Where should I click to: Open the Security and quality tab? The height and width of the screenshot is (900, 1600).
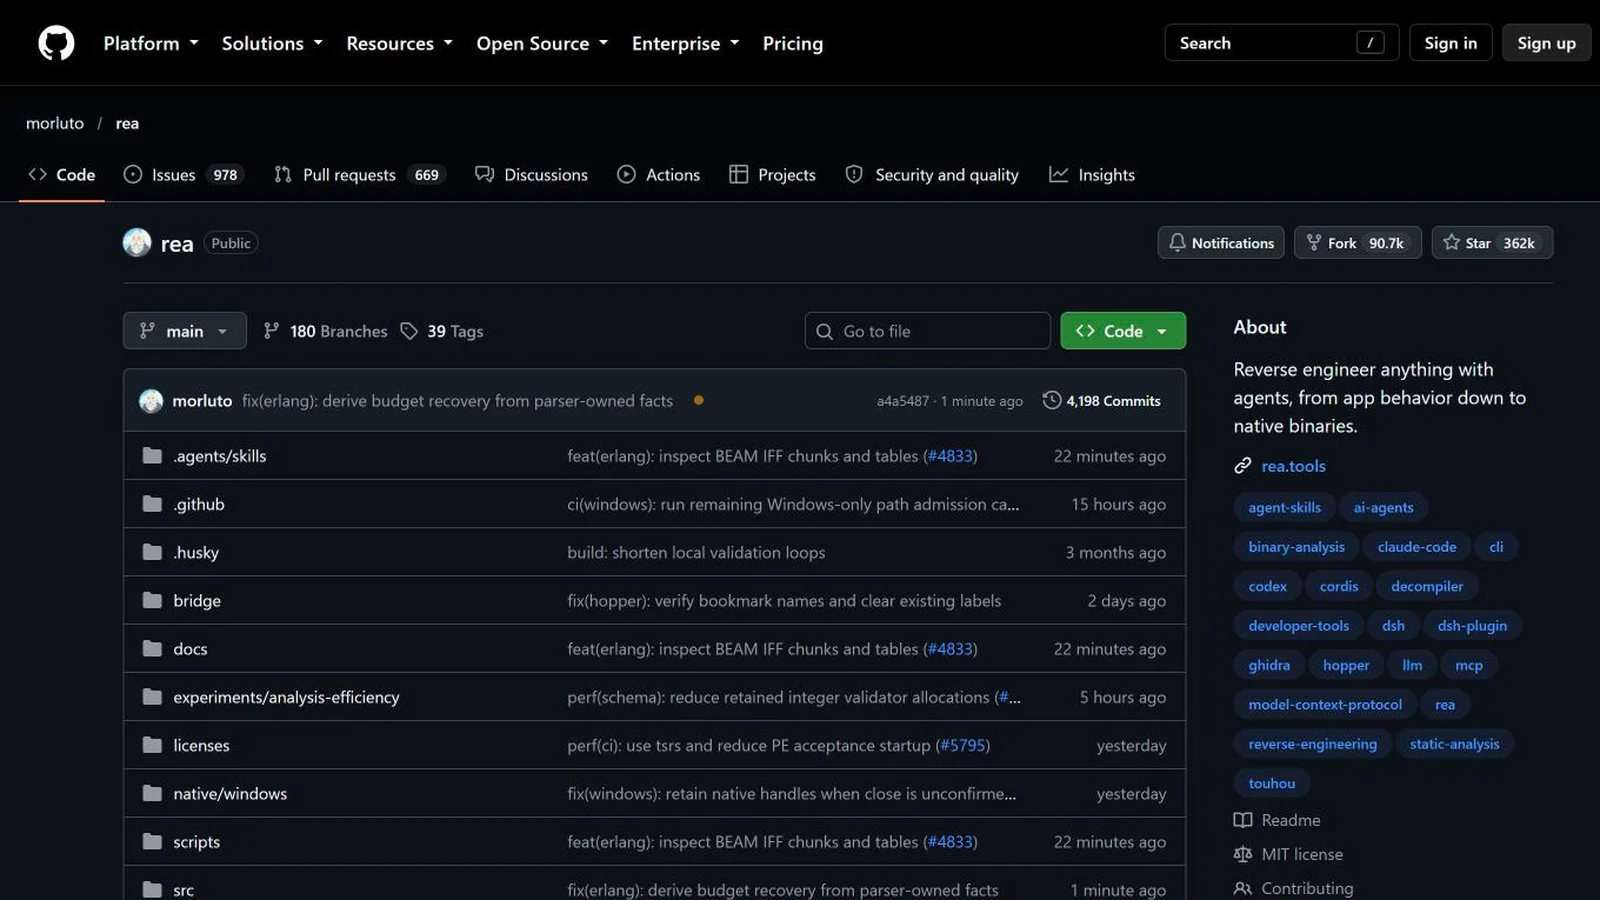pos(933,175)
